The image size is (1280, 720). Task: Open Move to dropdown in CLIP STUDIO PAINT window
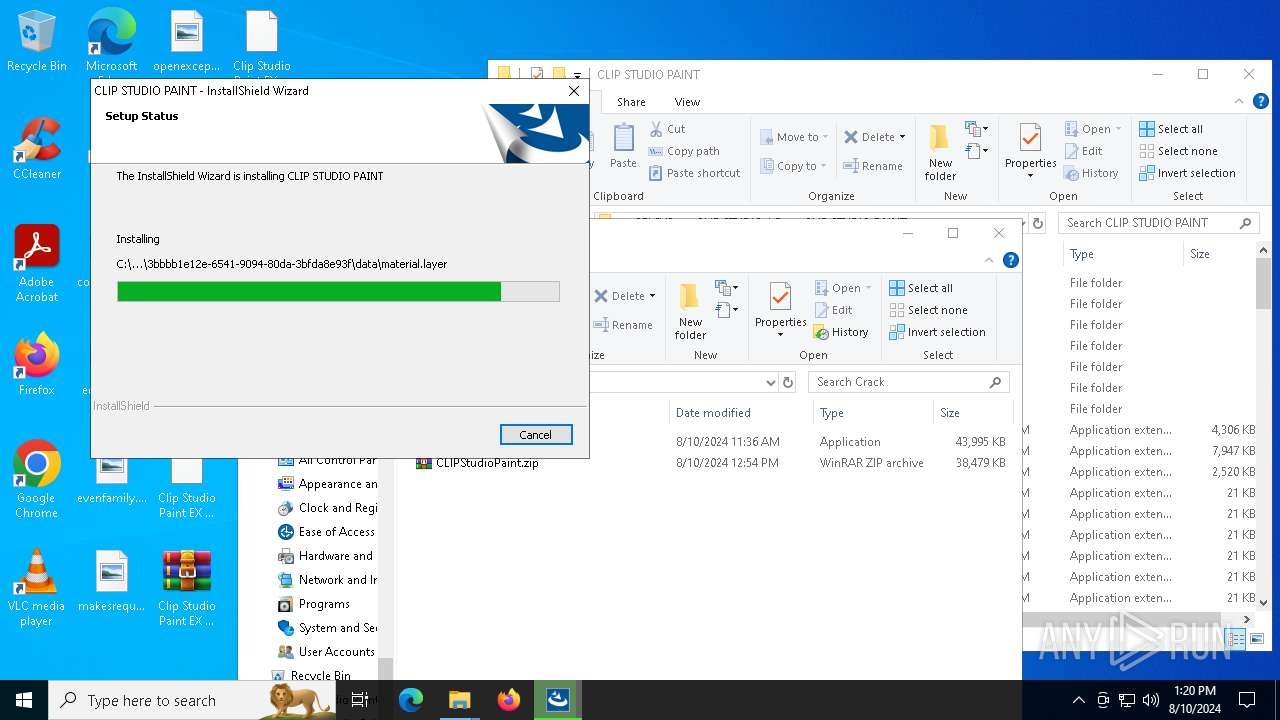794,137
